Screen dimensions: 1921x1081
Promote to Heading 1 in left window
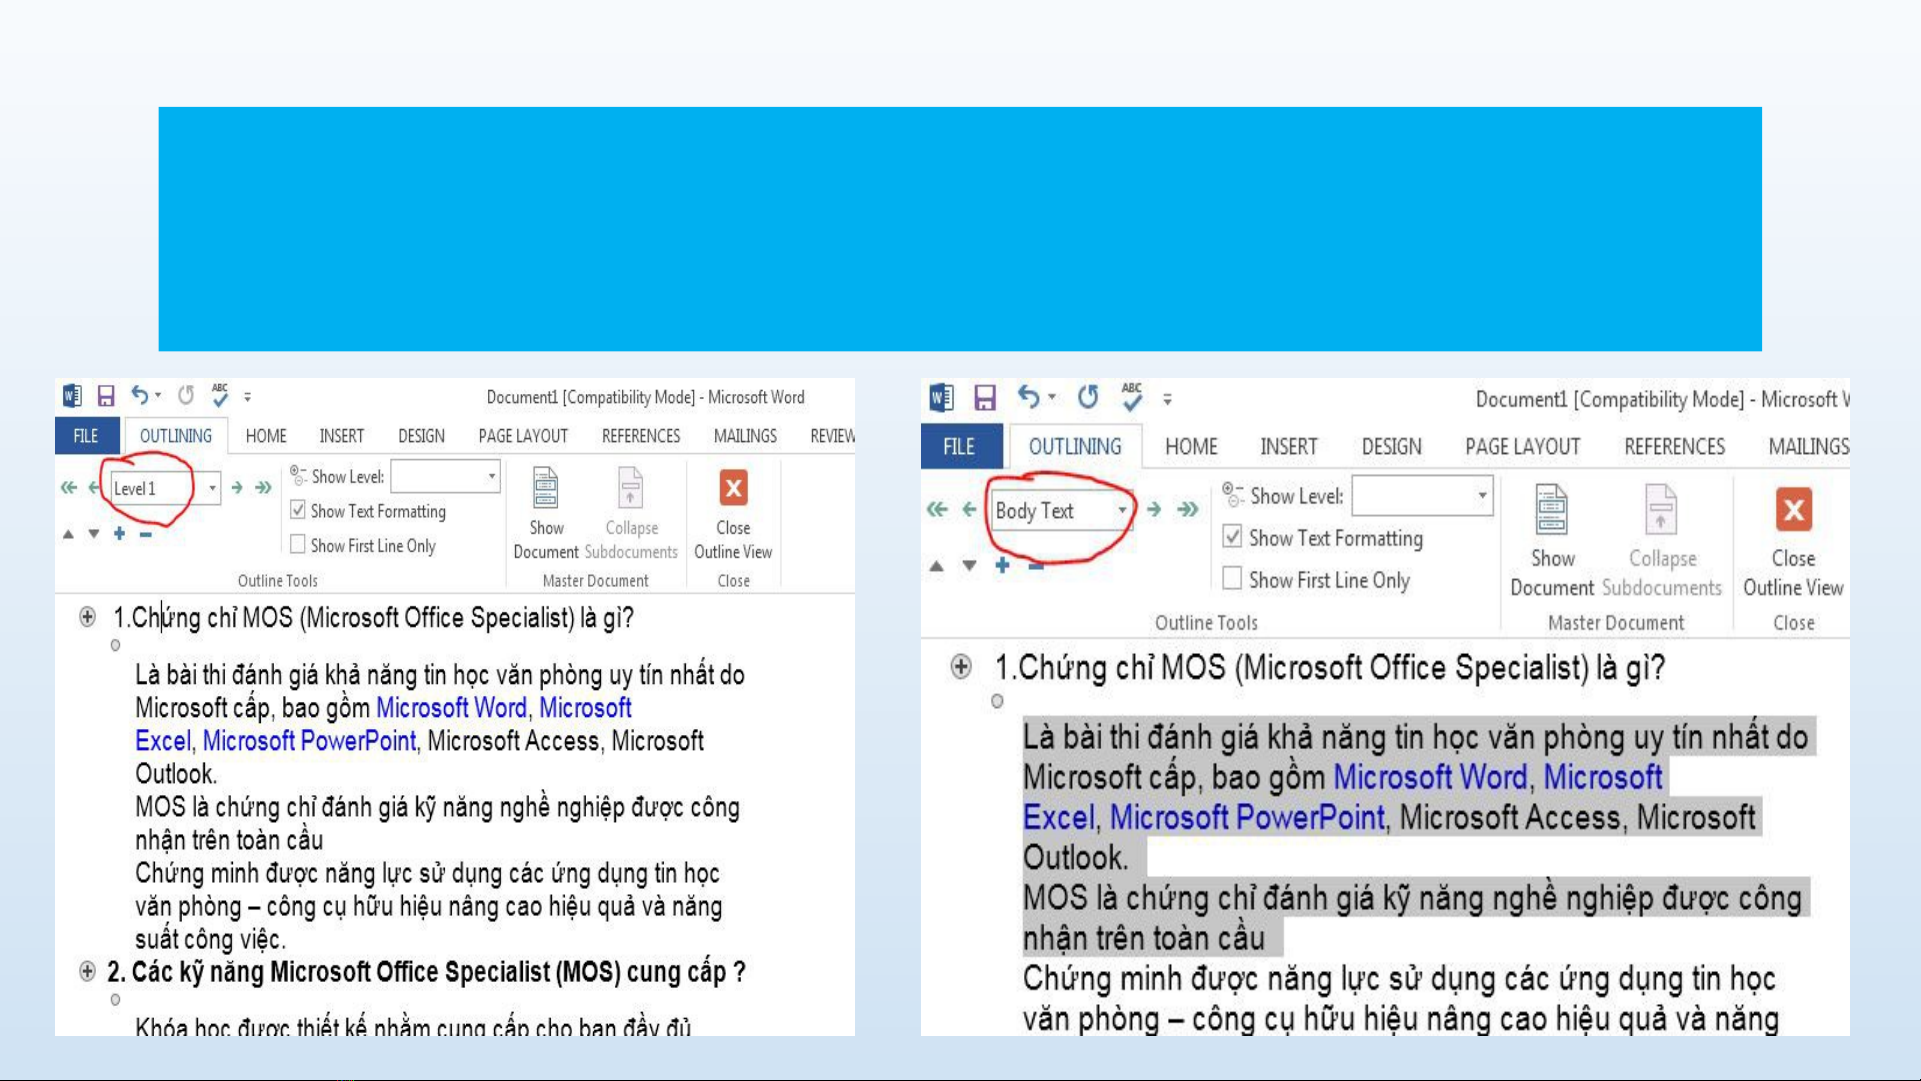pos(69,488)
